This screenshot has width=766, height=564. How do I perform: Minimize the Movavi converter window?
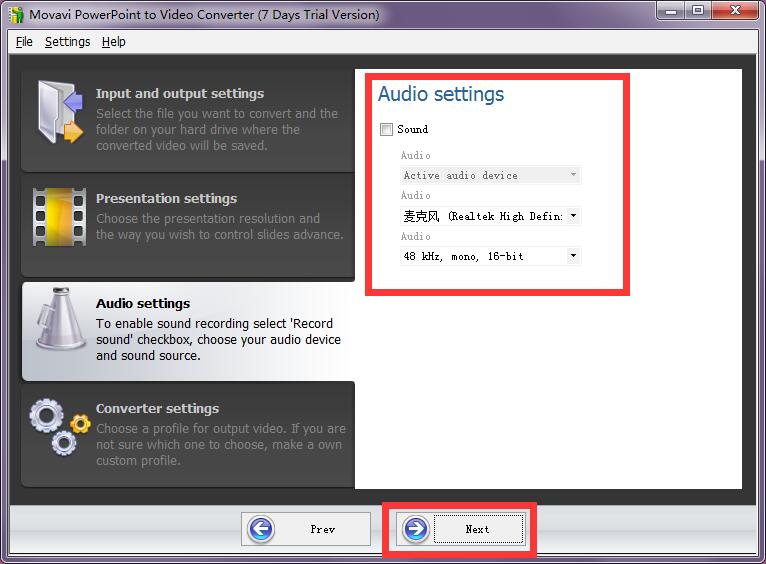coord(671,11)
